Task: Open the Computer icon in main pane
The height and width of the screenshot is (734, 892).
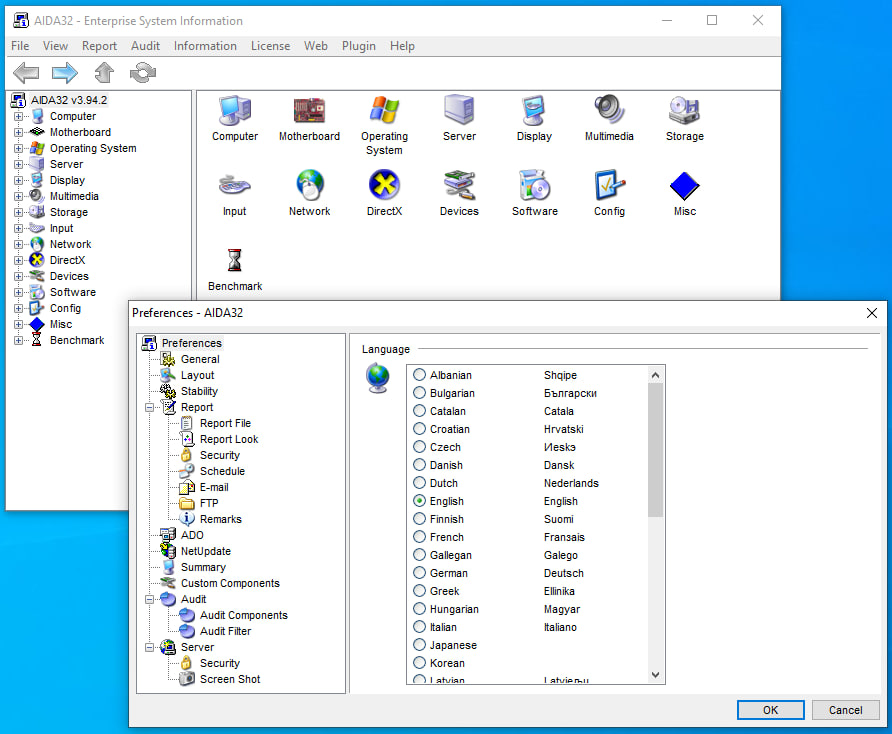Action: coord(235,110)
